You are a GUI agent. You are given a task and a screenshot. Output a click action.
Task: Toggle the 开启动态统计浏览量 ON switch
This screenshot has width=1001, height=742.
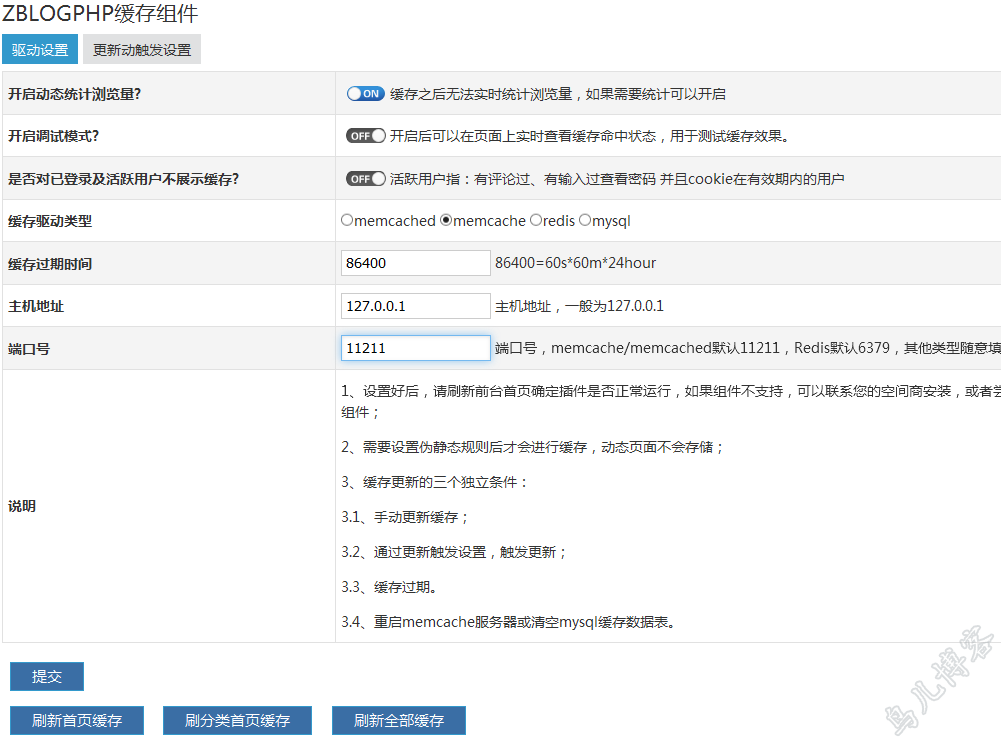tap(366, 94)
